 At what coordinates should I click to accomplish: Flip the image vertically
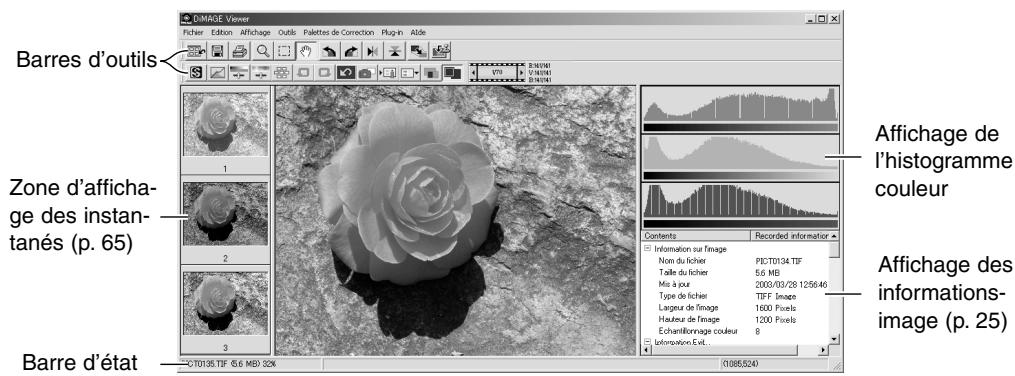click(x=395, y=50)
